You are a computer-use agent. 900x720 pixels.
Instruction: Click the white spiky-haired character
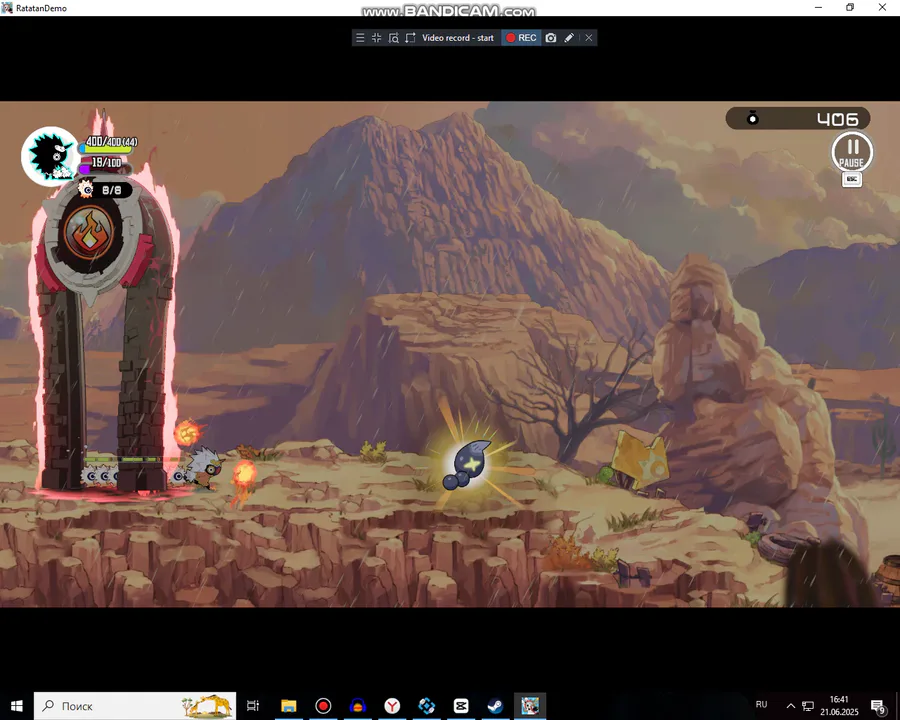click(x=205, y=468)
